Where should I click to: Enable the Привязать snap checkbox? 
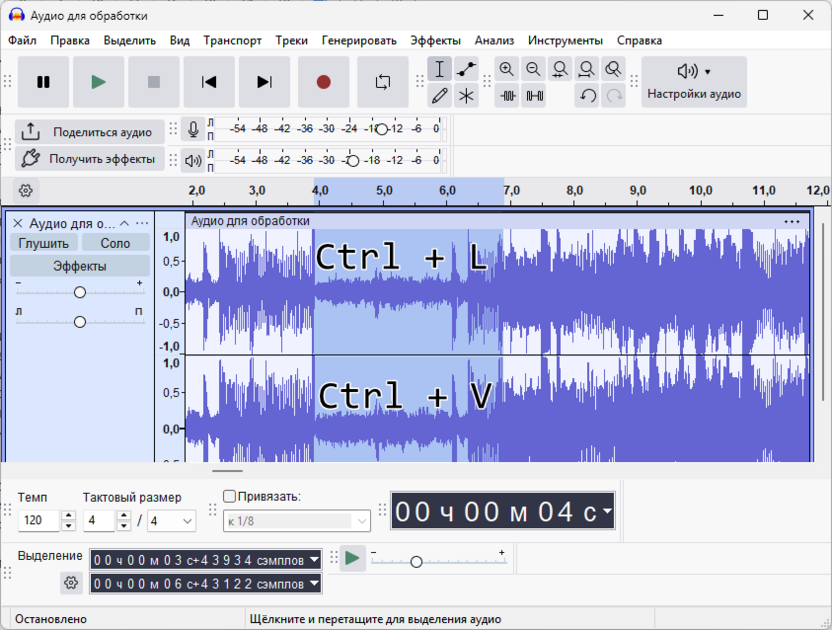[229, 496]
